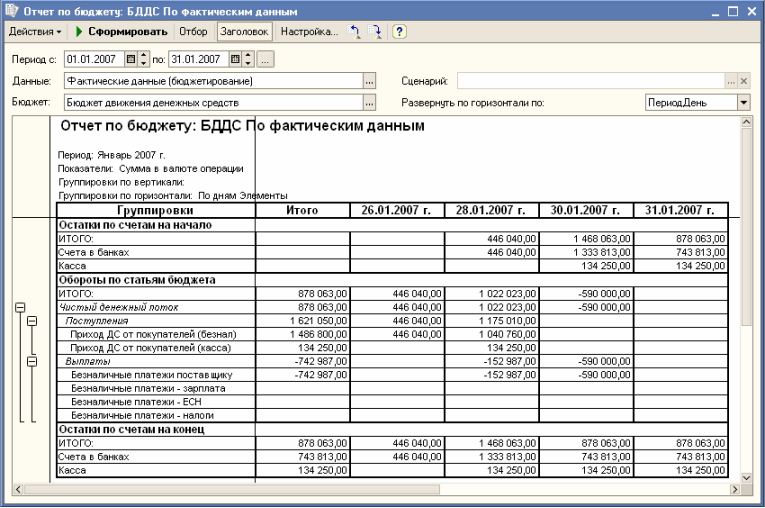765x508 pixels.
Task: Open the period selection ellipsis button
Action: point(265,60)
